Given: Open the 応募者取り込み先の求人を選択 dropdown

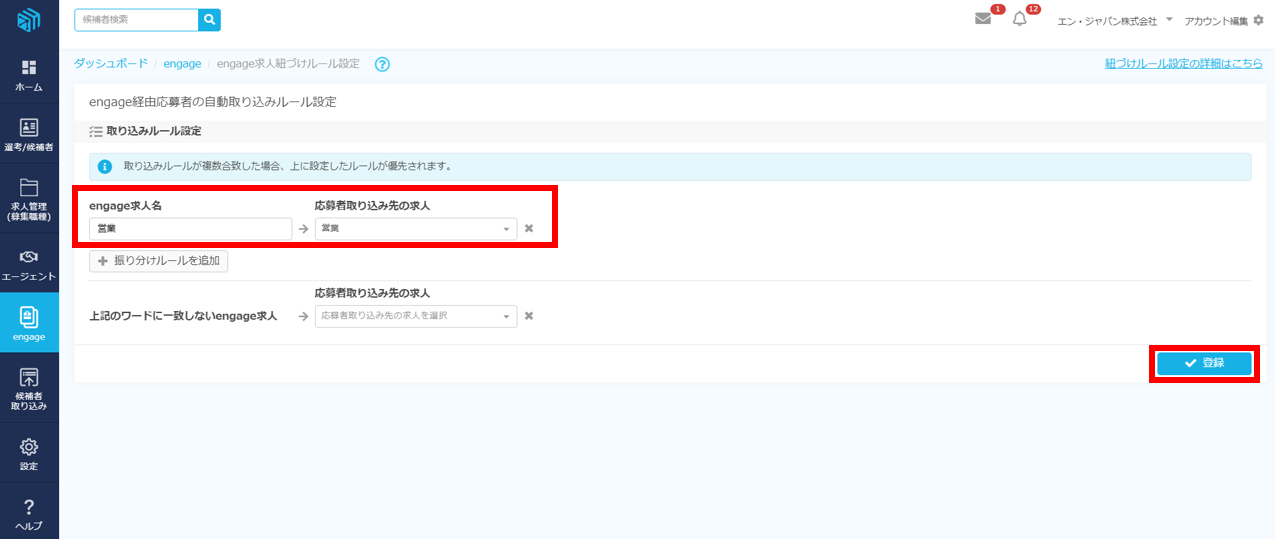Looking at the screenshot, I should coord(415,316).
